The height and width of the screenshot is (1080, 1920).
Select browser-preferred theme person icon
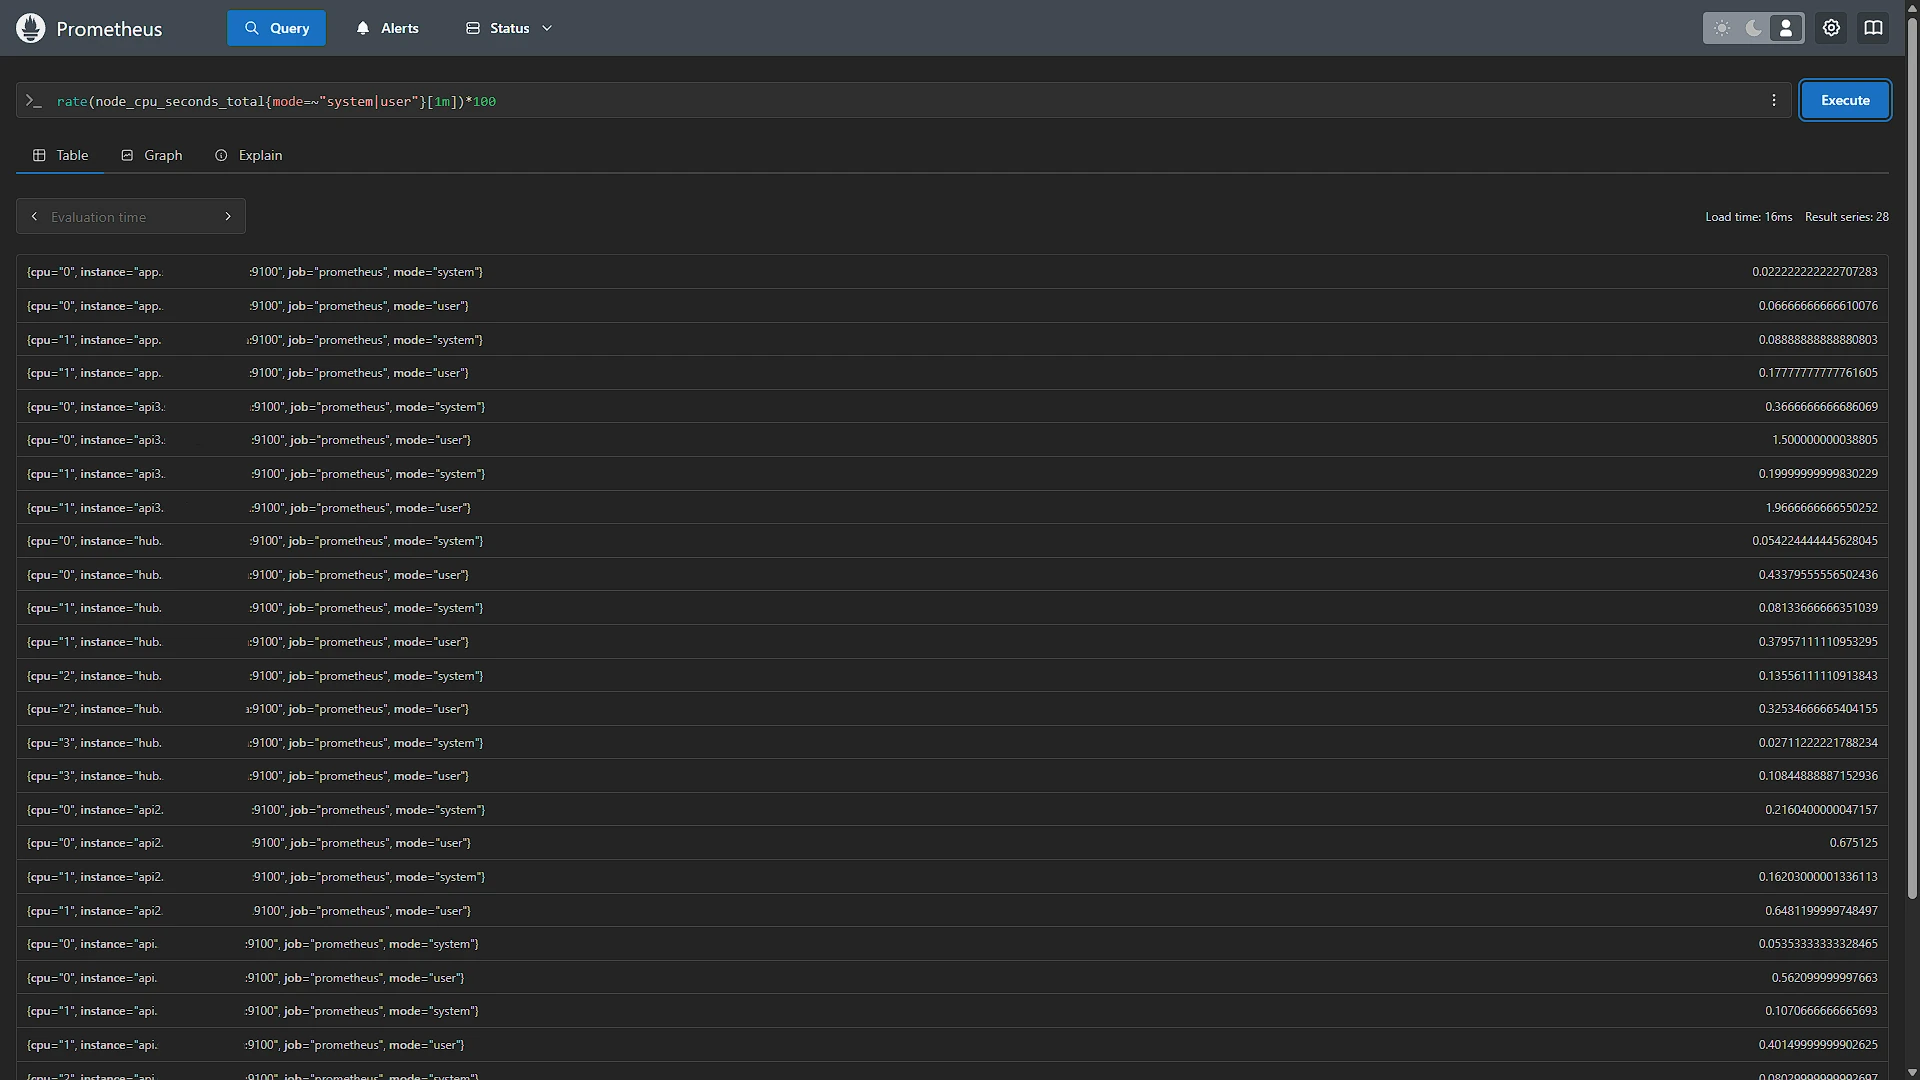click(1786, 28)
